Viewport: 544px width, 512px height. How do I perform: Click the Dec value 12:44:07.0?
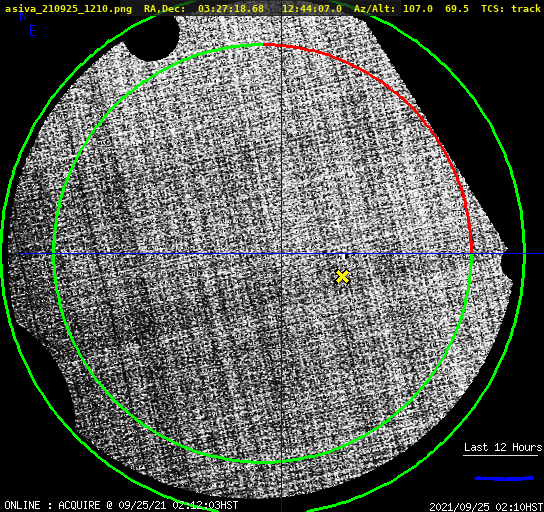(x=312, y=9)
